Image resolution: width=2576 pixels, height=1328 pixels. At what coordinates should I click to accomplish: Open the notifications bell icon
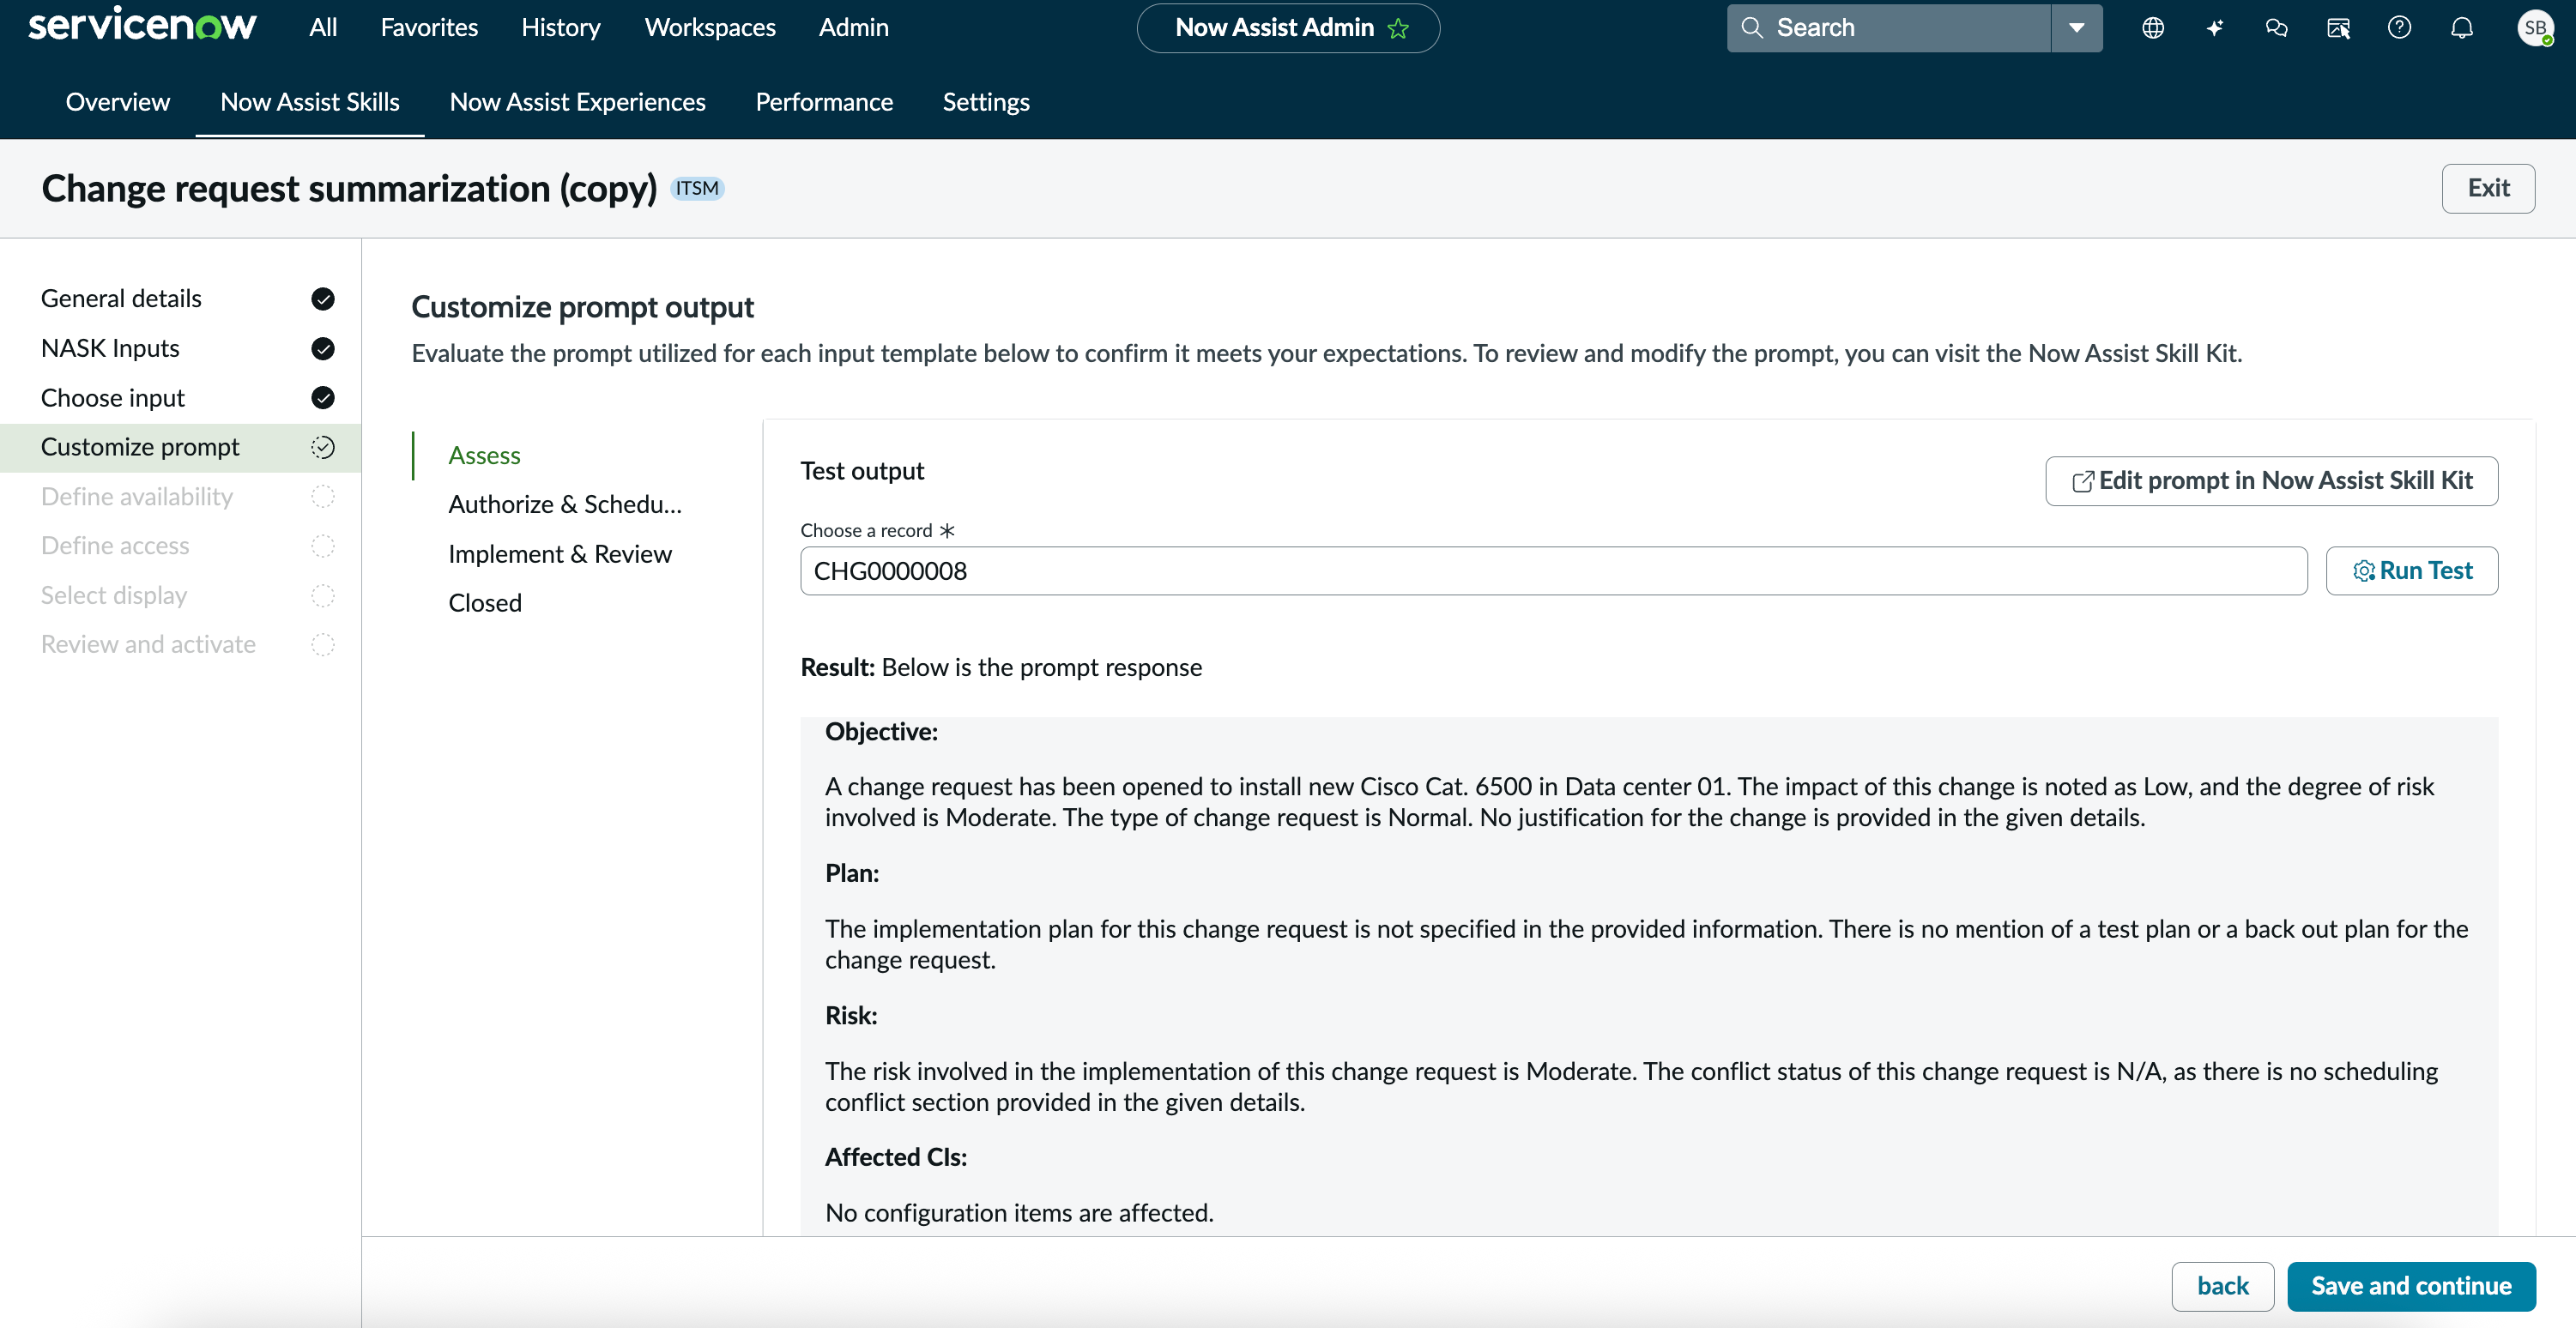[x=2461, y=28]
